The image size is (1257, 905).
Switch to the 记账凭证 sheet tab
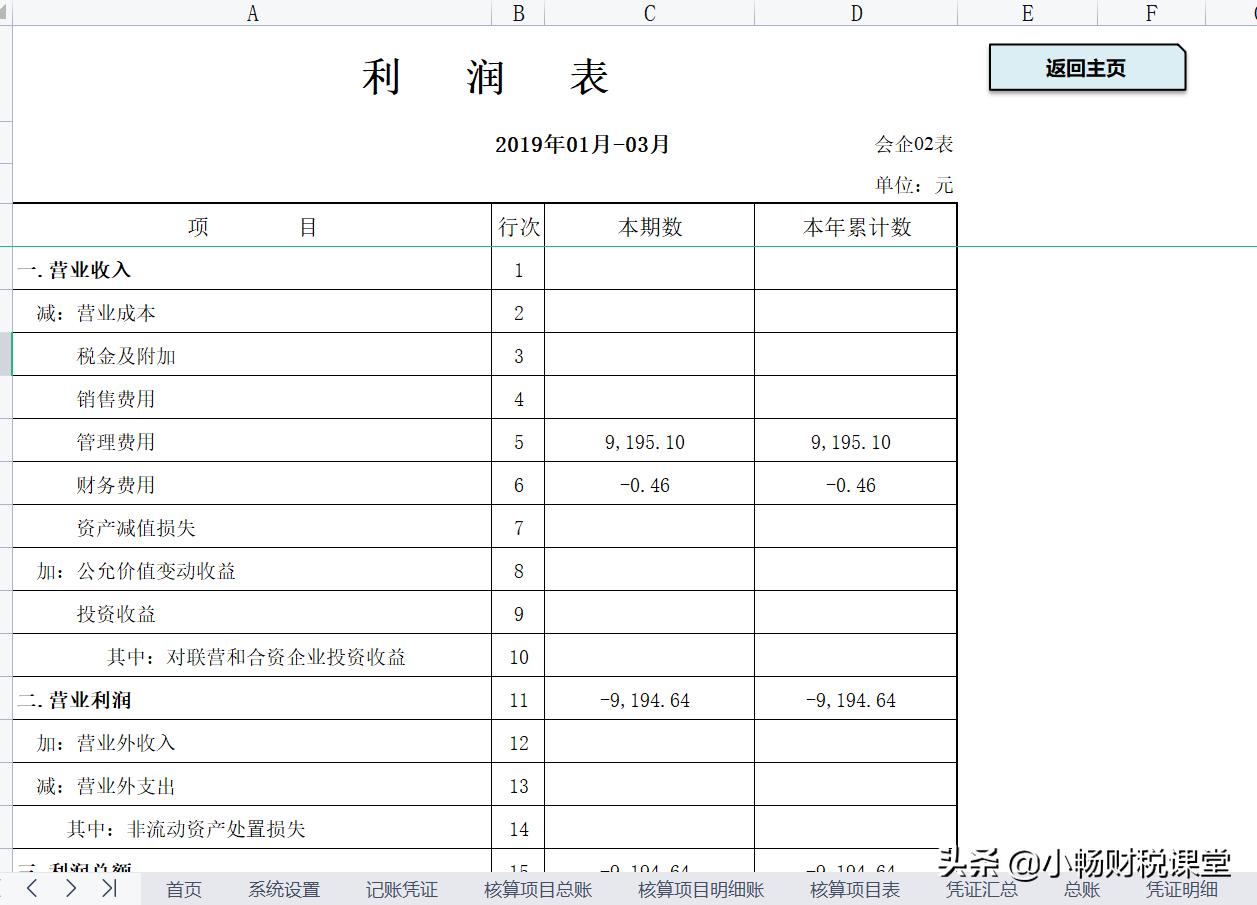(x=401, y=888)
